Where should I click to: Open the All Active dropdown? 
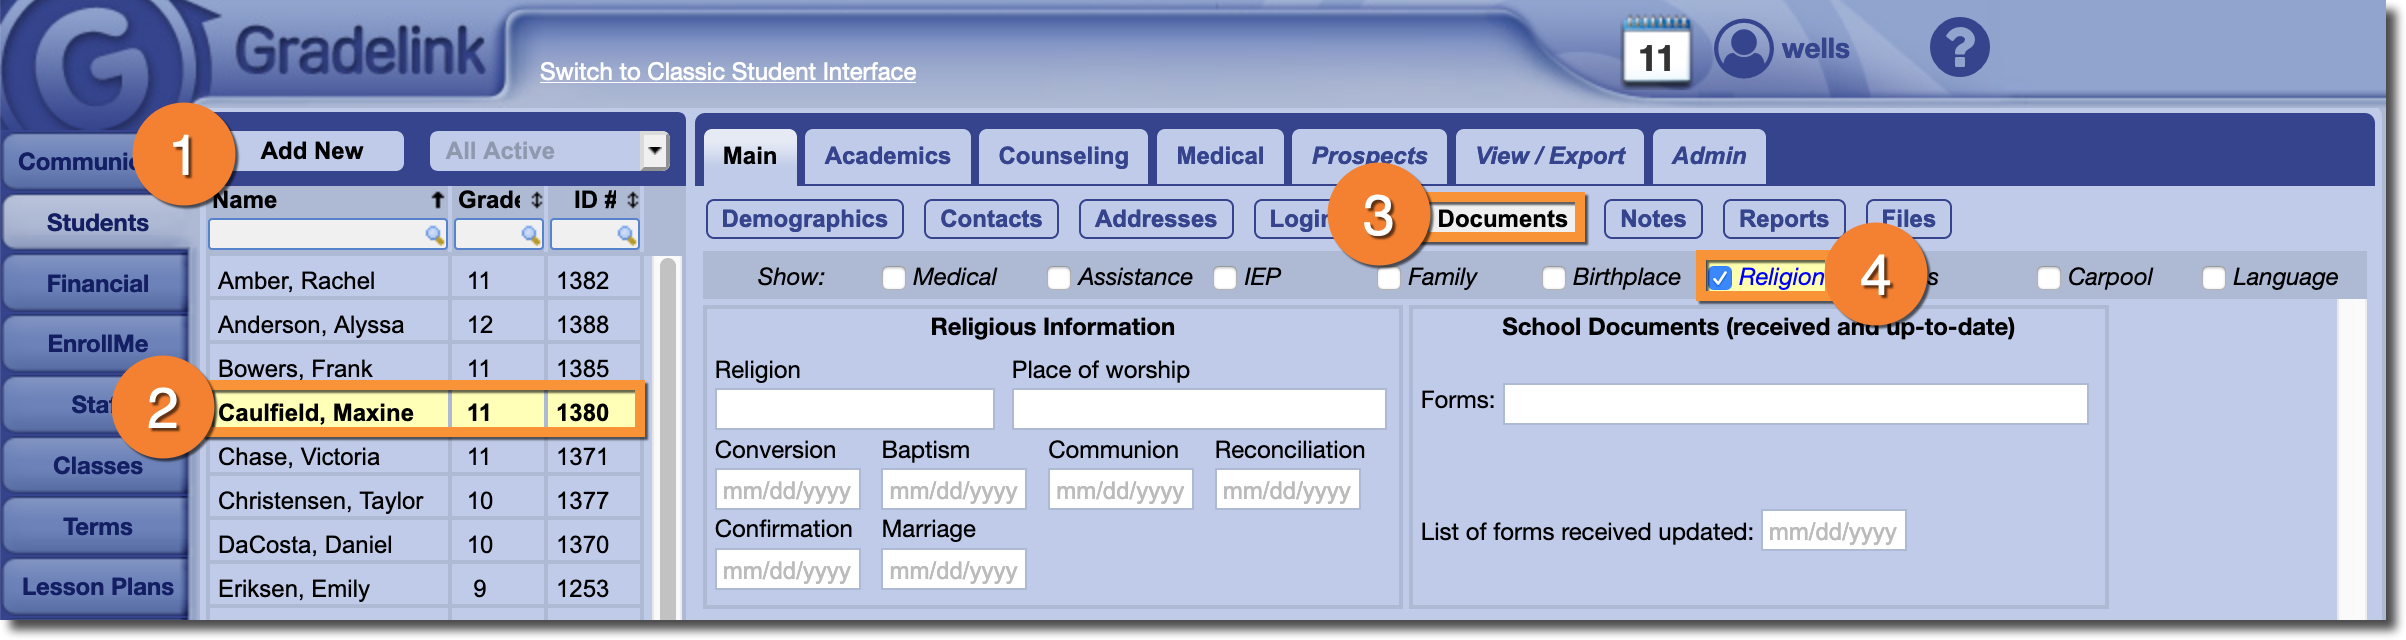[x=654, y=151]
